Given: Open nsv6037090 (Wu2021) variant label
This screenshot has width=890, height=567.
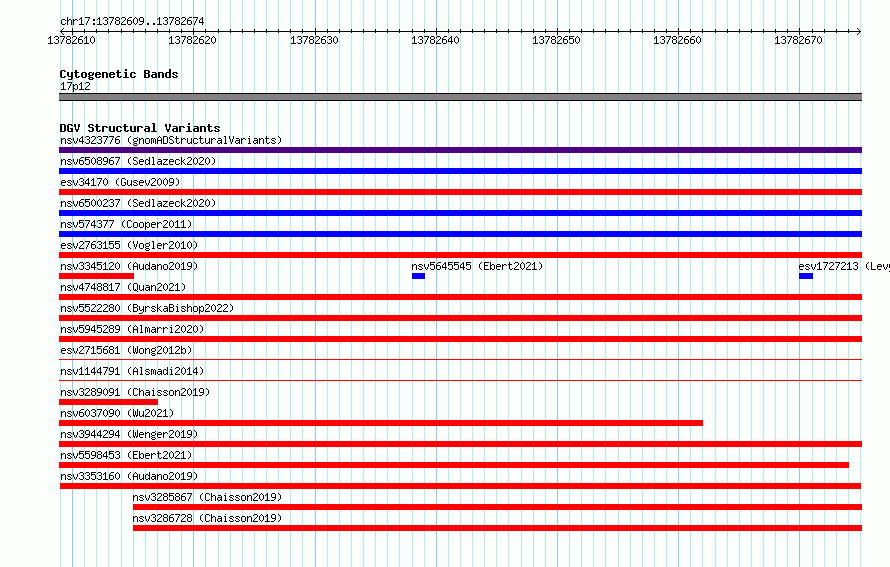Looking at the screenshot, I should (x=117, y=413).
